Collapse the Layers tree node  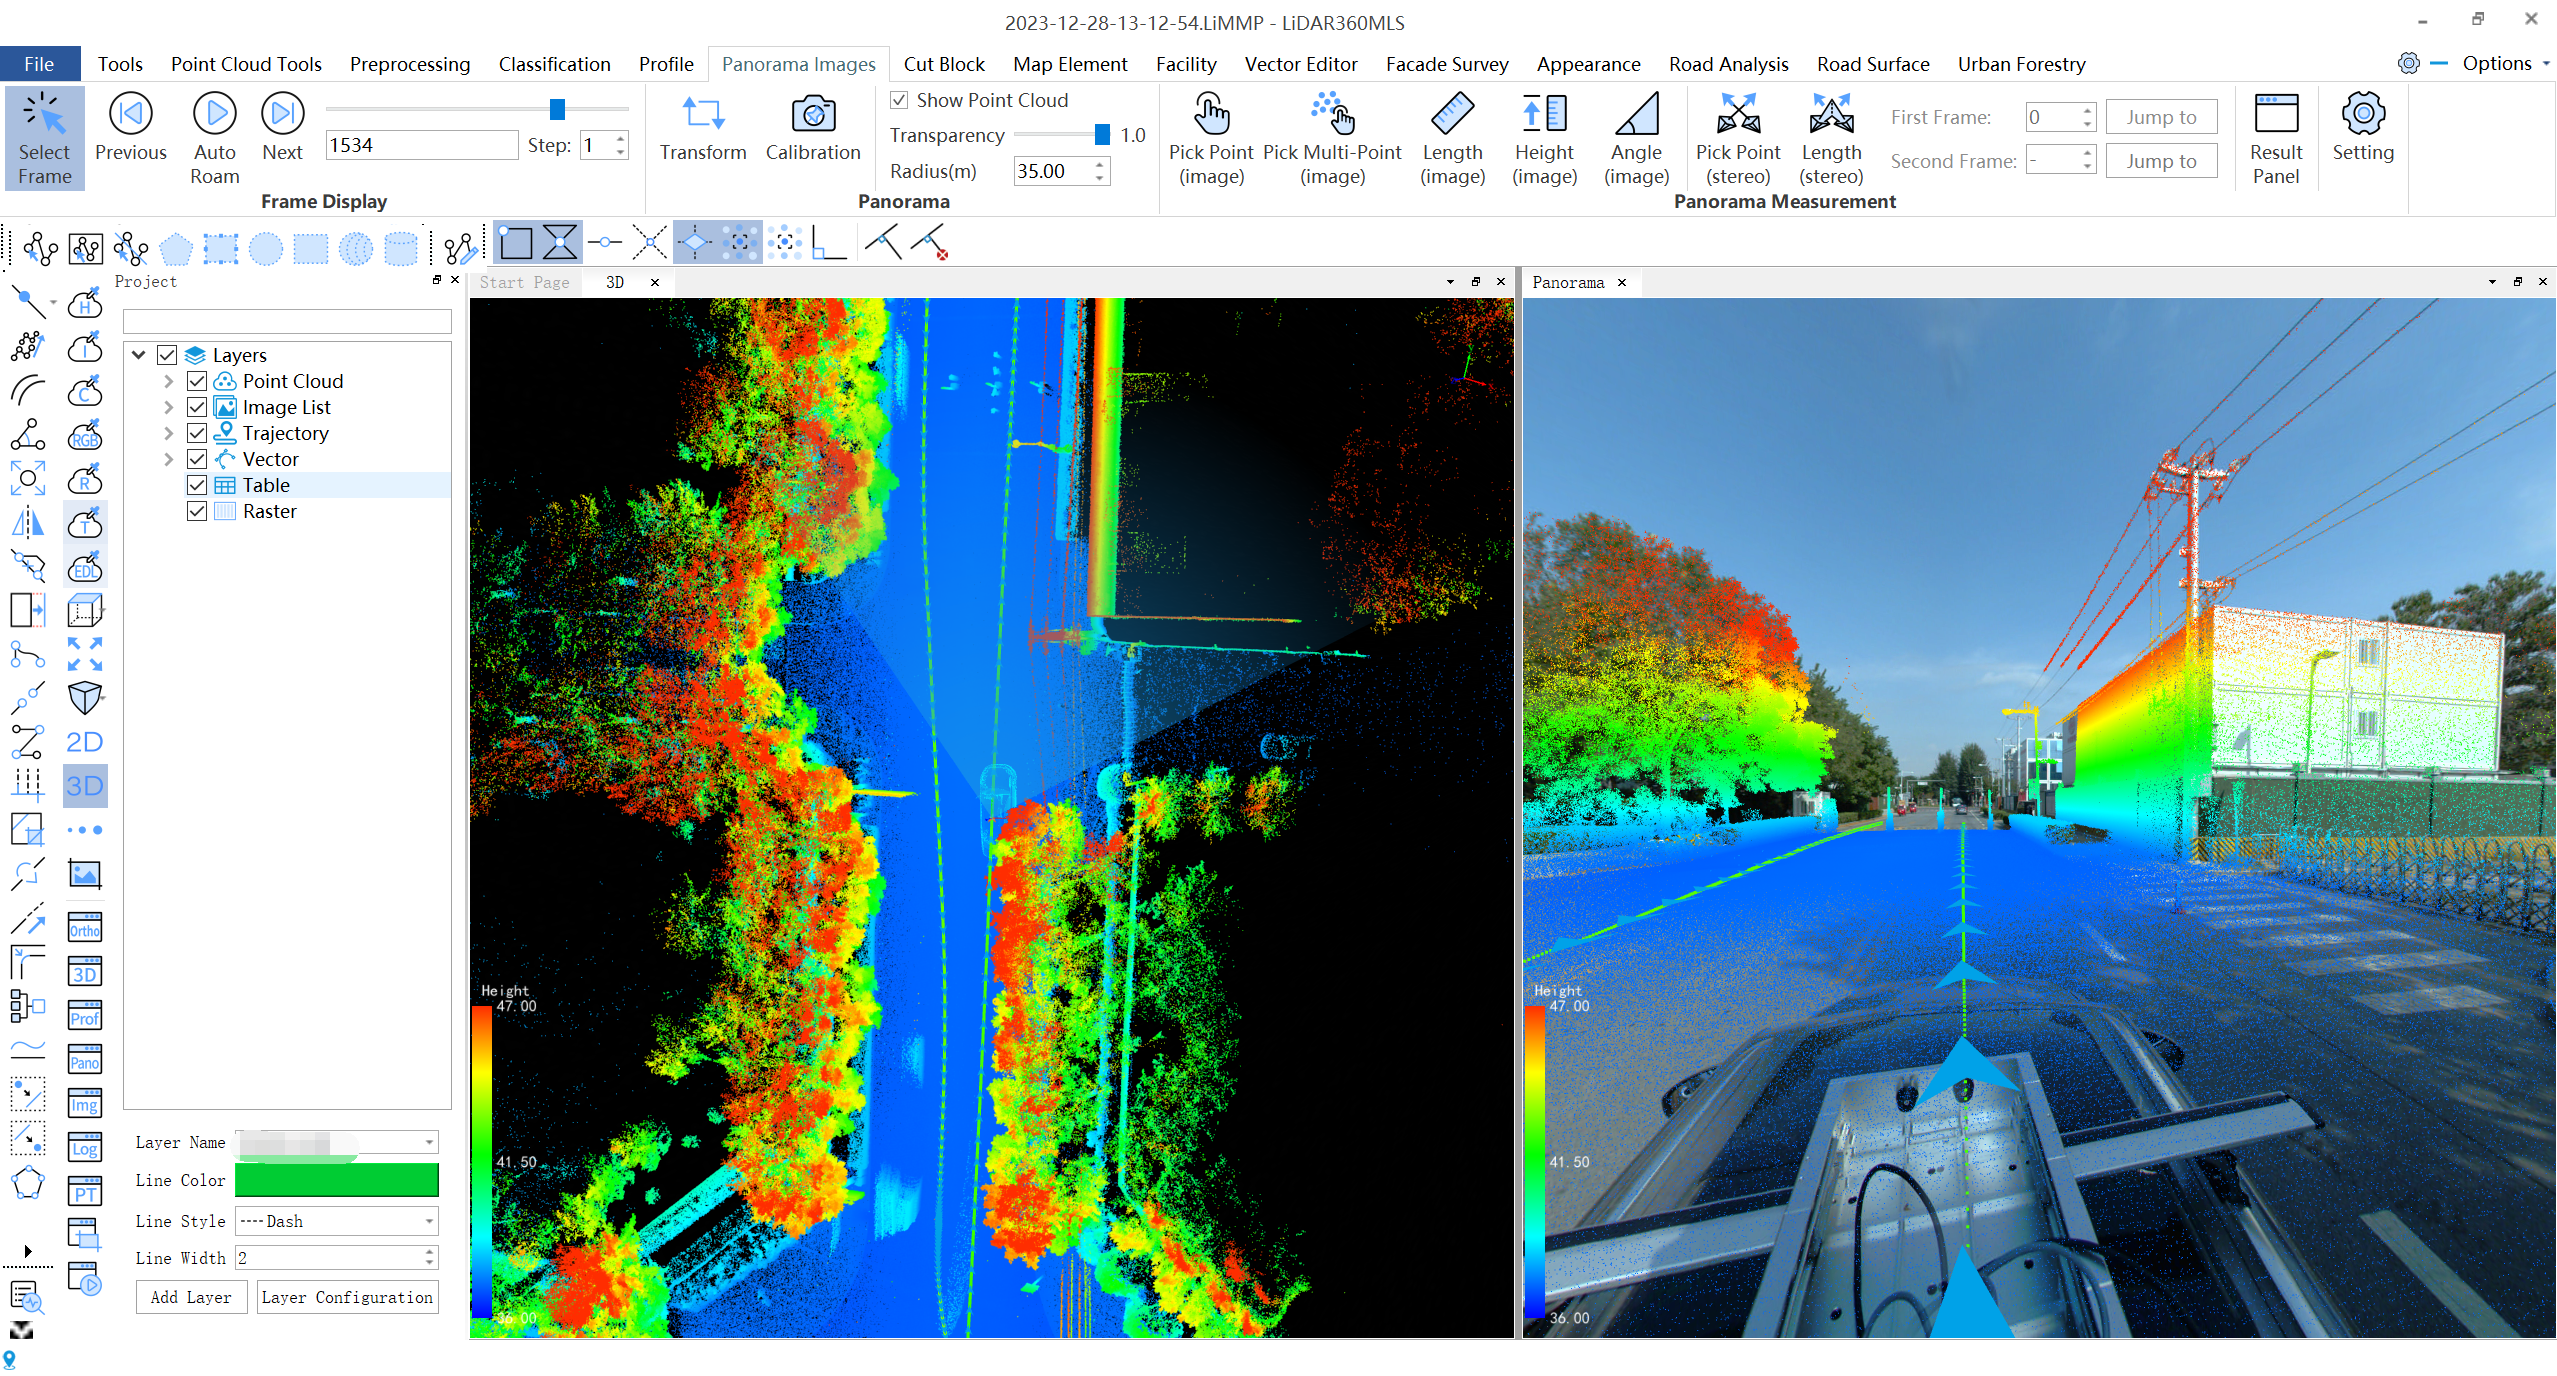139,355
